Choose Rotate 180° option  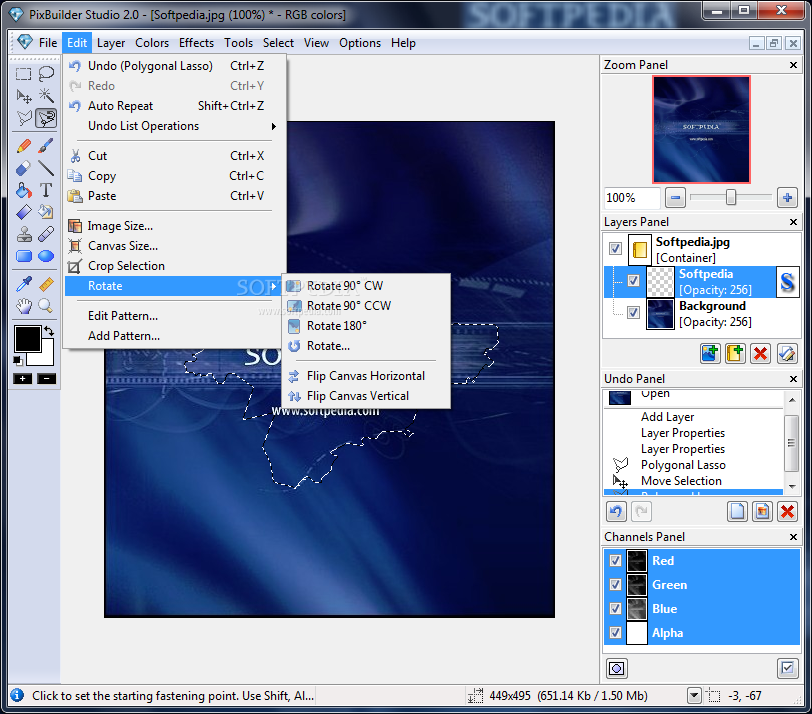(366, 326)
